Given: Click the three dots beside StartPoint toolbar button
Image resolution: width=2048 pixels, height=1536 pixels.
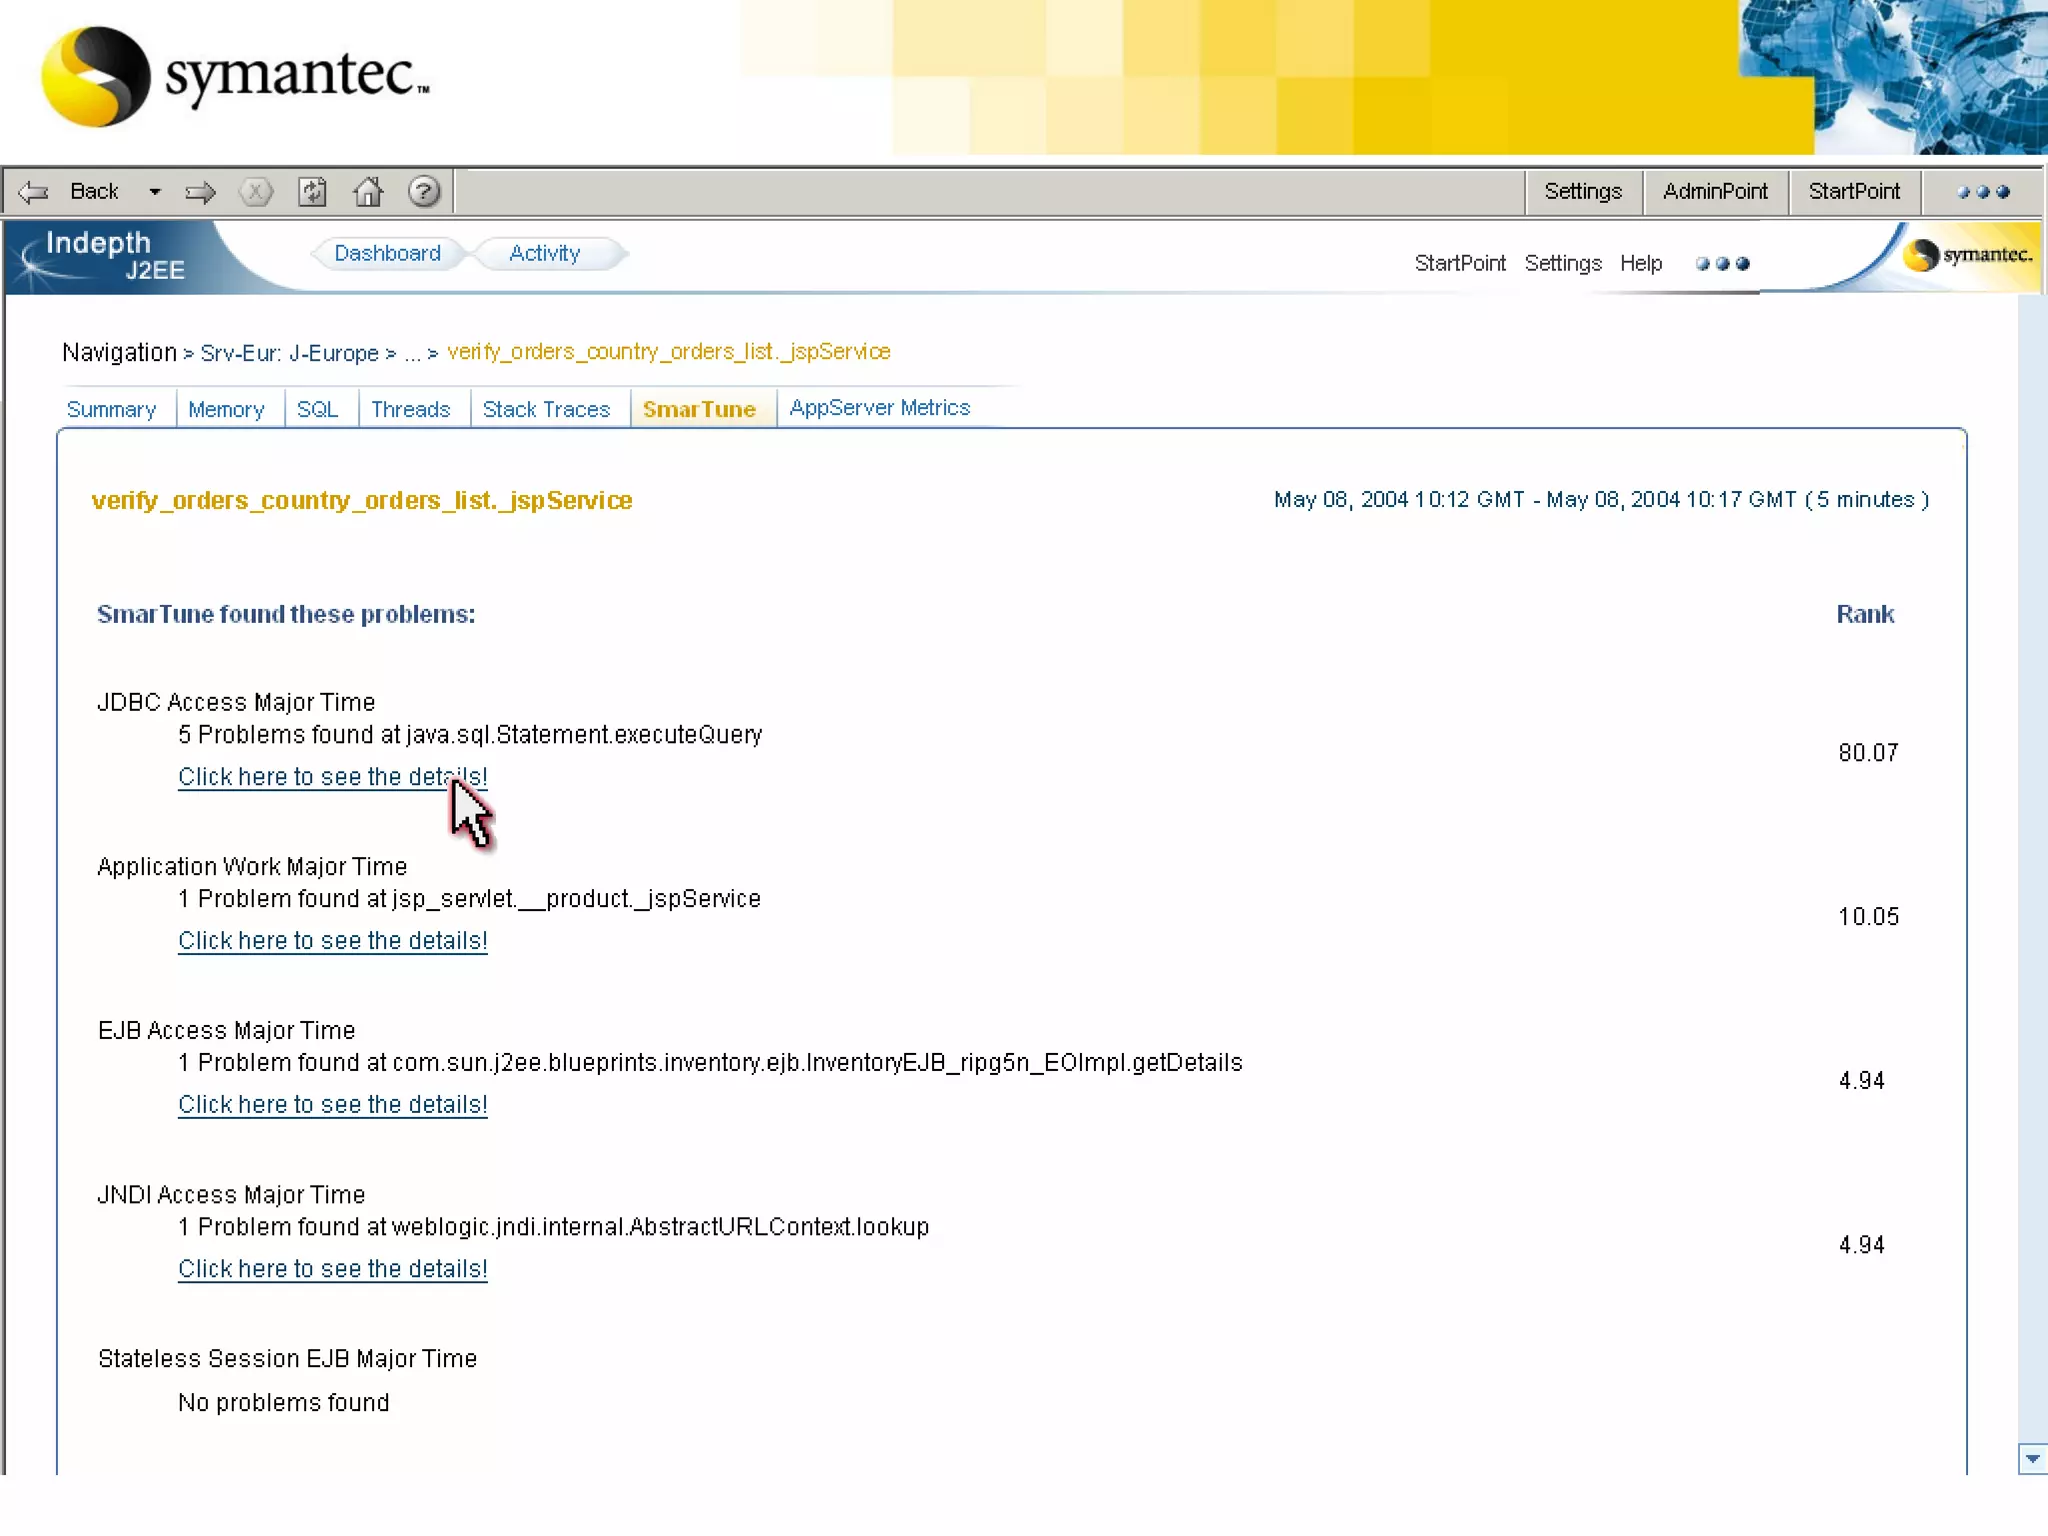Looking at the screenshot, I should point(1982,192).
